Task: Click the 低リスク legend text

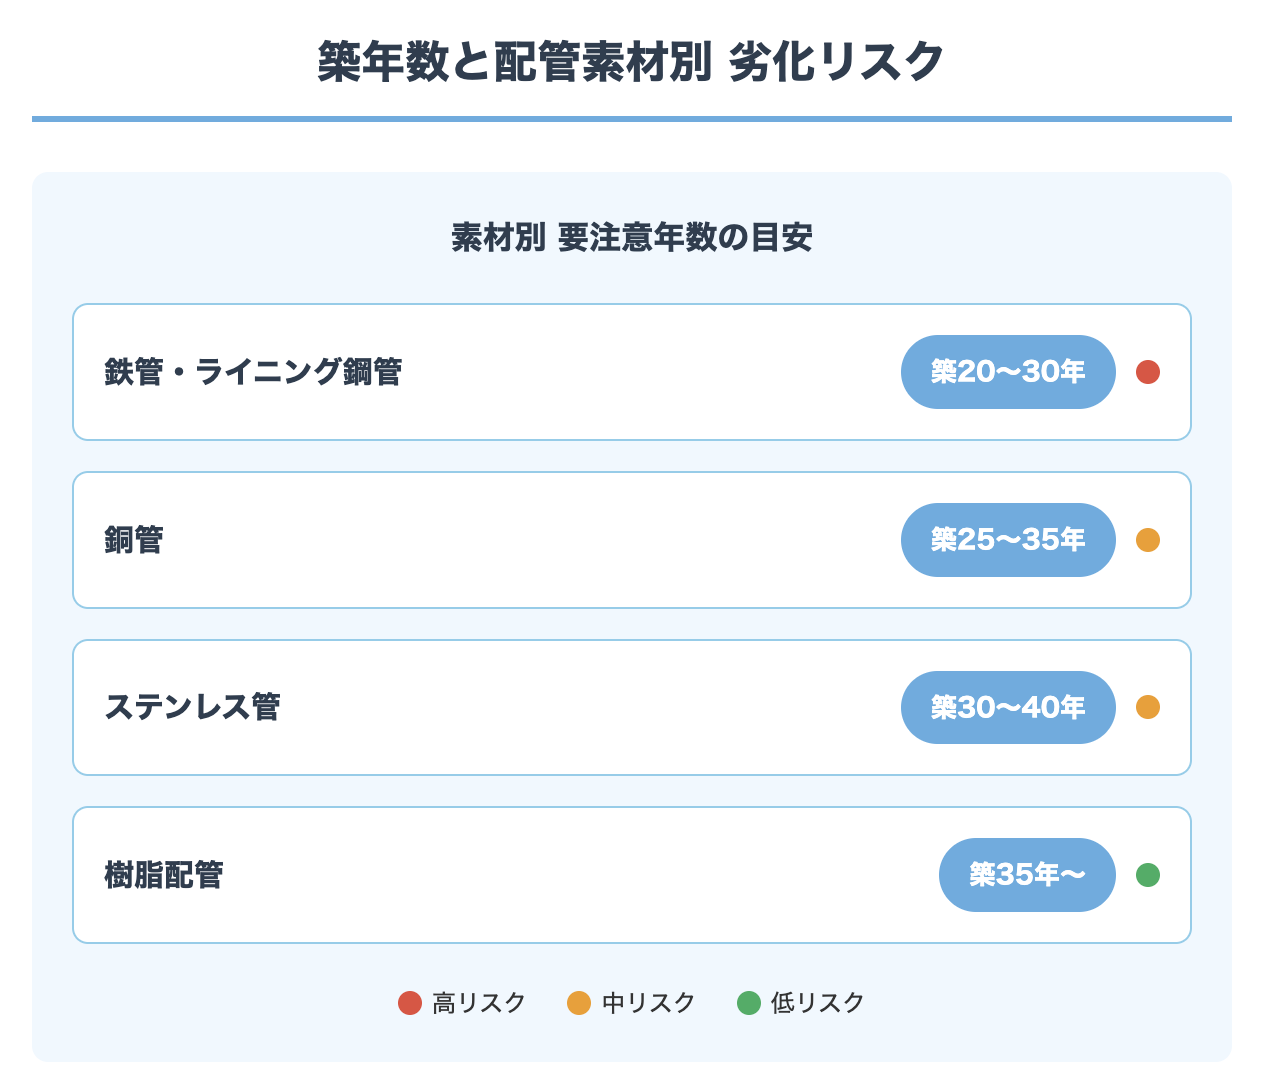Action: pos(818,1003)
